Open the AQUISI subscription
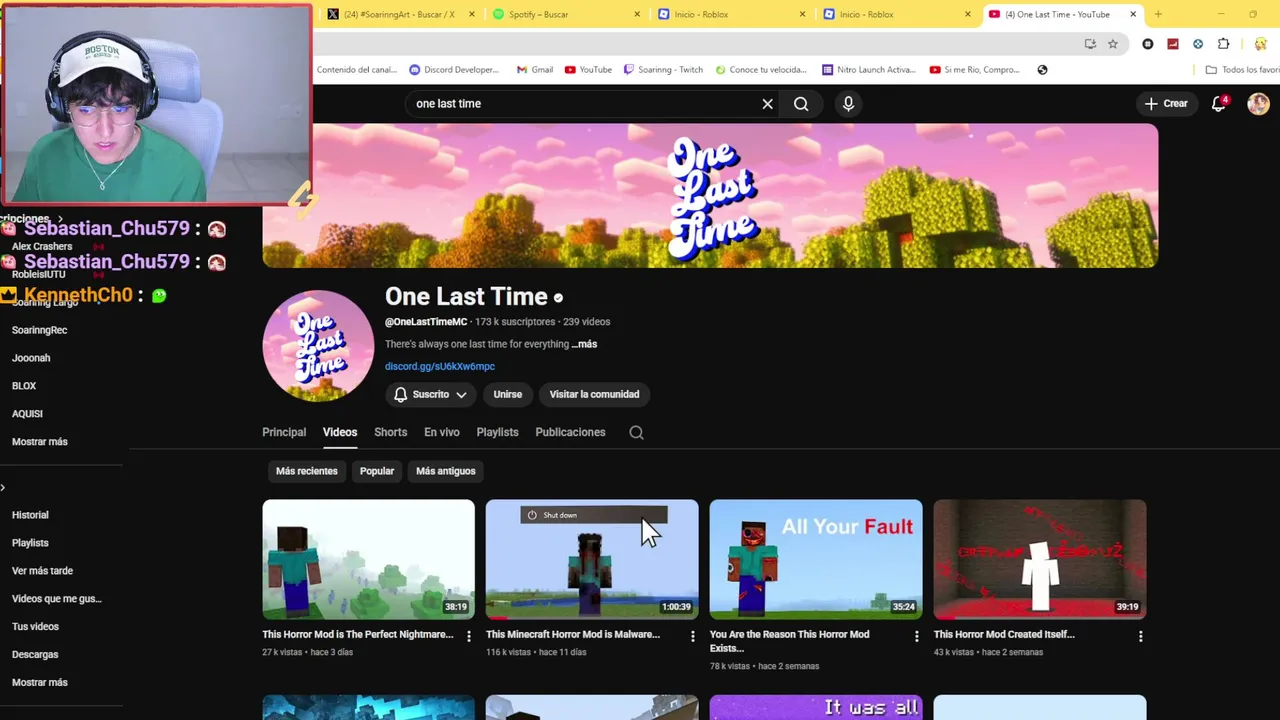 [27, 414]
